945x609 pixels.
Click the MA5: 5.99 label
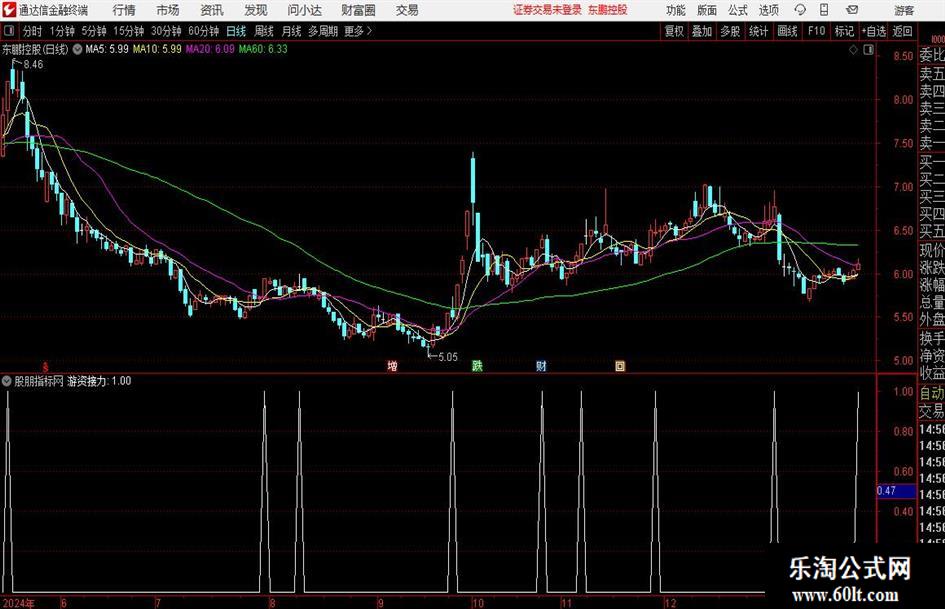click(x=107, y=49)
